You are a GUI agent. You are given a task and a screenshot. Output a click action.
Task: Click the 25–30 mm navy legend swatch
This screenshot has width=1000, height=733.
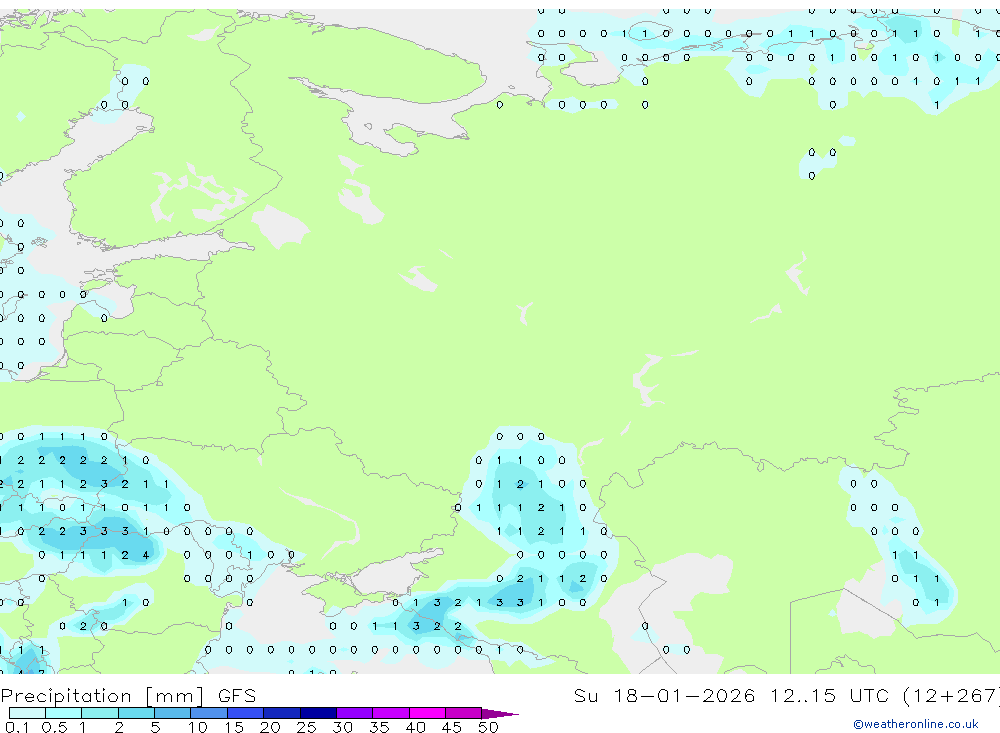318,713
